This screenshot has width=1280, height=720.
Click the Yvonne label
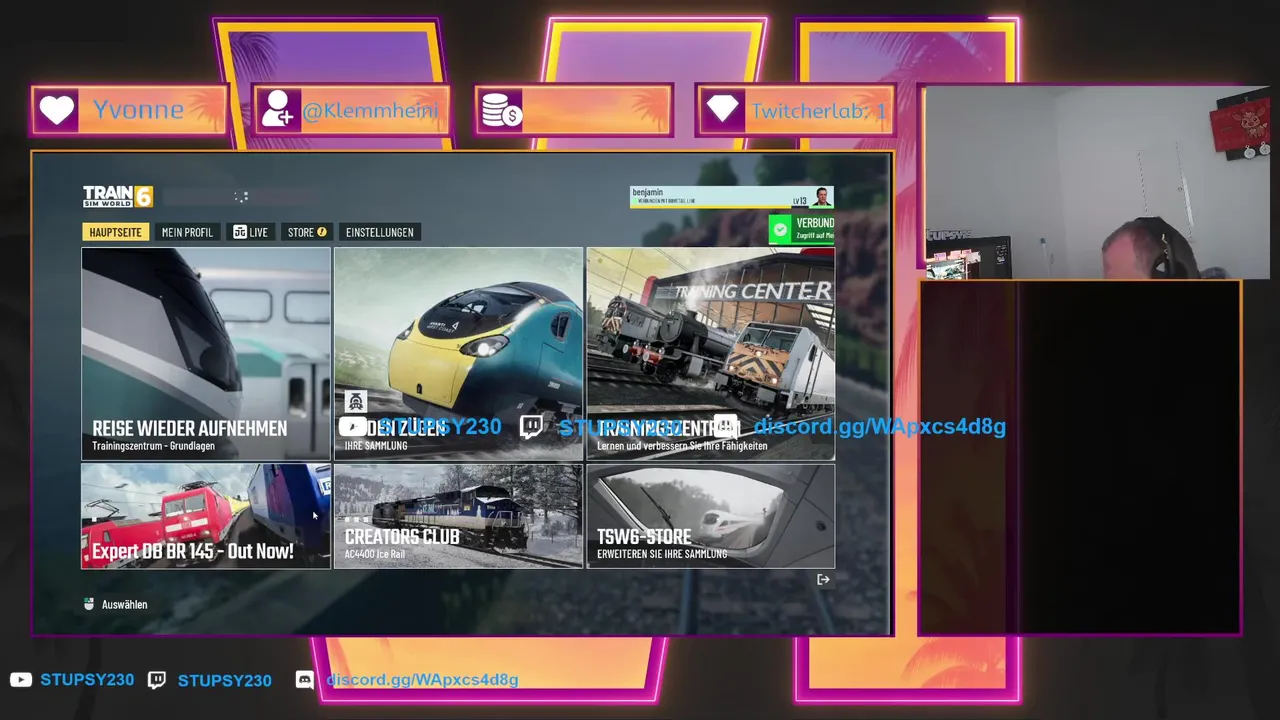(x=138, y=110)
